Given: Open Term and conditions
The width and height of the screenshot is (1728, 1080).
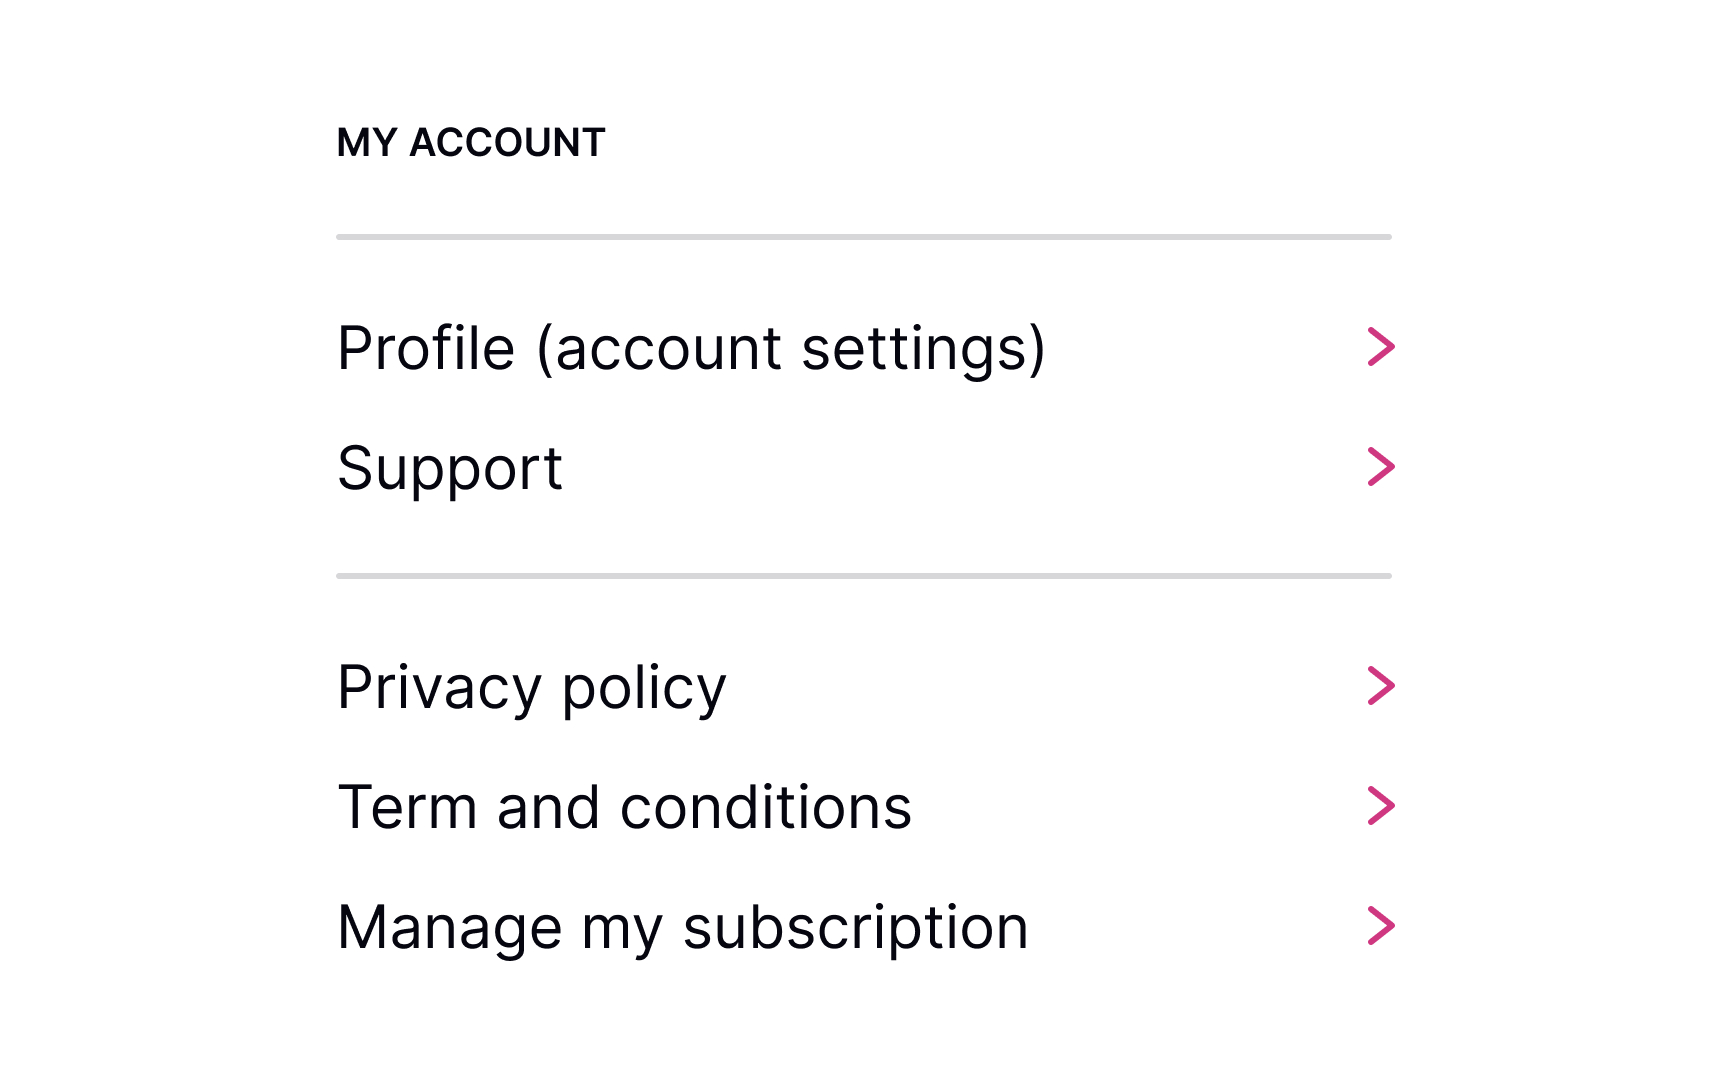Looking at the screenshot, I should pyautogui.click(x=625, y=807).
